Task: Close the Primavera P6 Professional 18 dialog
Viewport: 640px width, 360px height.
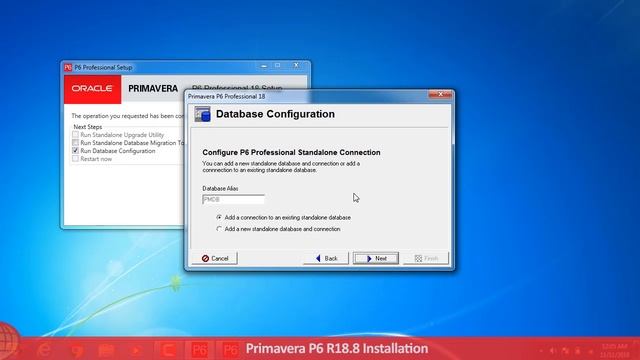Action: [440, 94]
